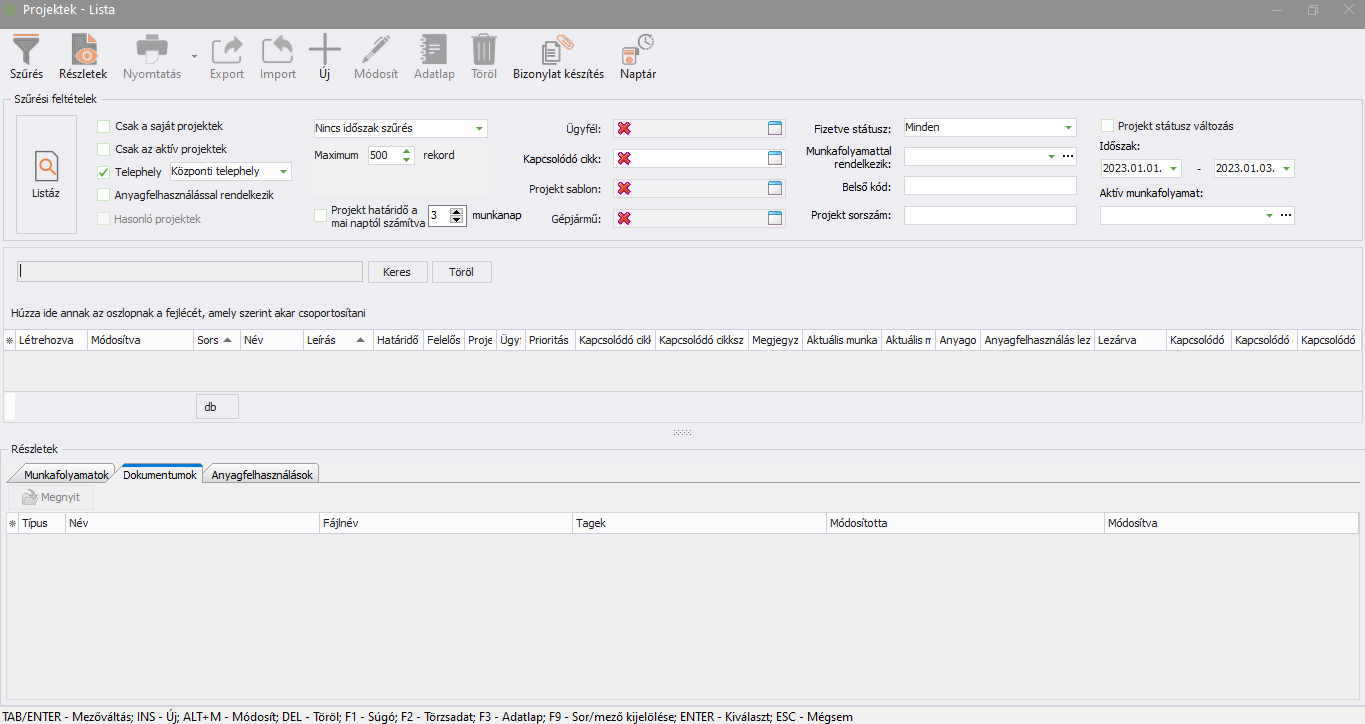Create a new project with Új
The height and width of the screenshot is (724, 1365).
click(325, 57)
